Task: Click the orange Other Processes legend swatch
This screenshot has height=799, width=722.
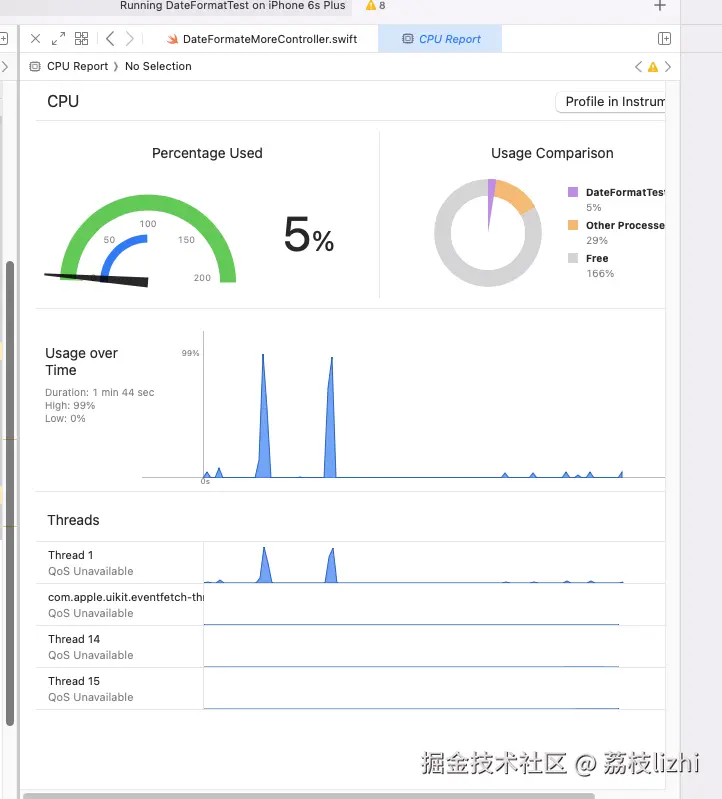Action: pyautogui.click(x=573, y=225)
